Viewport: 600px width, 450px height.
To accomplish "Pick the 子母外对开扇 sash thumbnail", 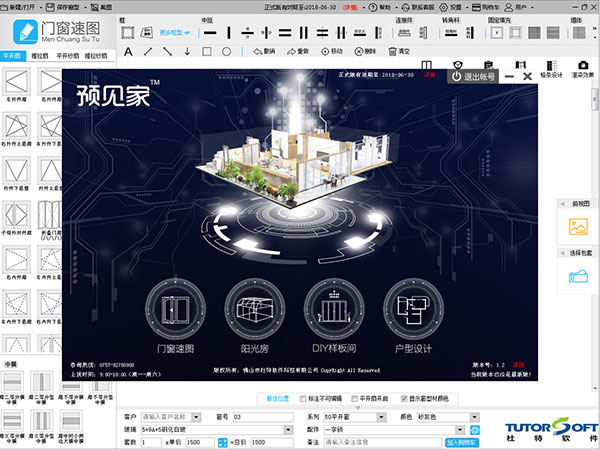I will [16, 215].
